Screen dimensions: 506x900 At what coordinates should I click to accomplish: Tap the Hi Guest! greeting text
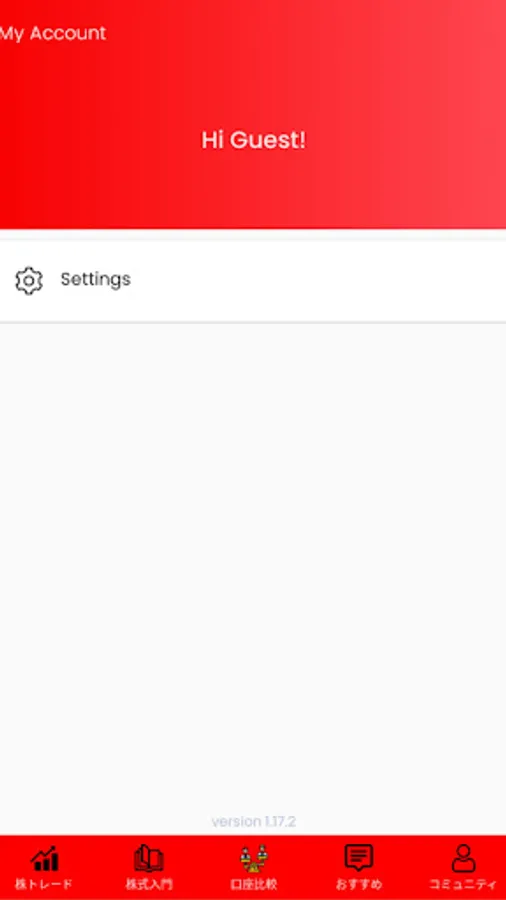pos(253,140)
